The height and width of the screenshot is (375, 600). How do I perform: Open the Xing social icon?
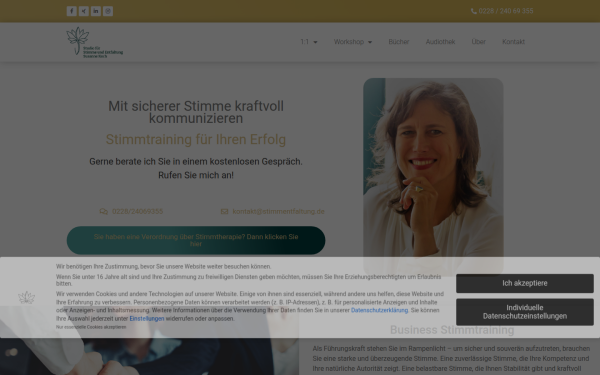click(84, 11)
